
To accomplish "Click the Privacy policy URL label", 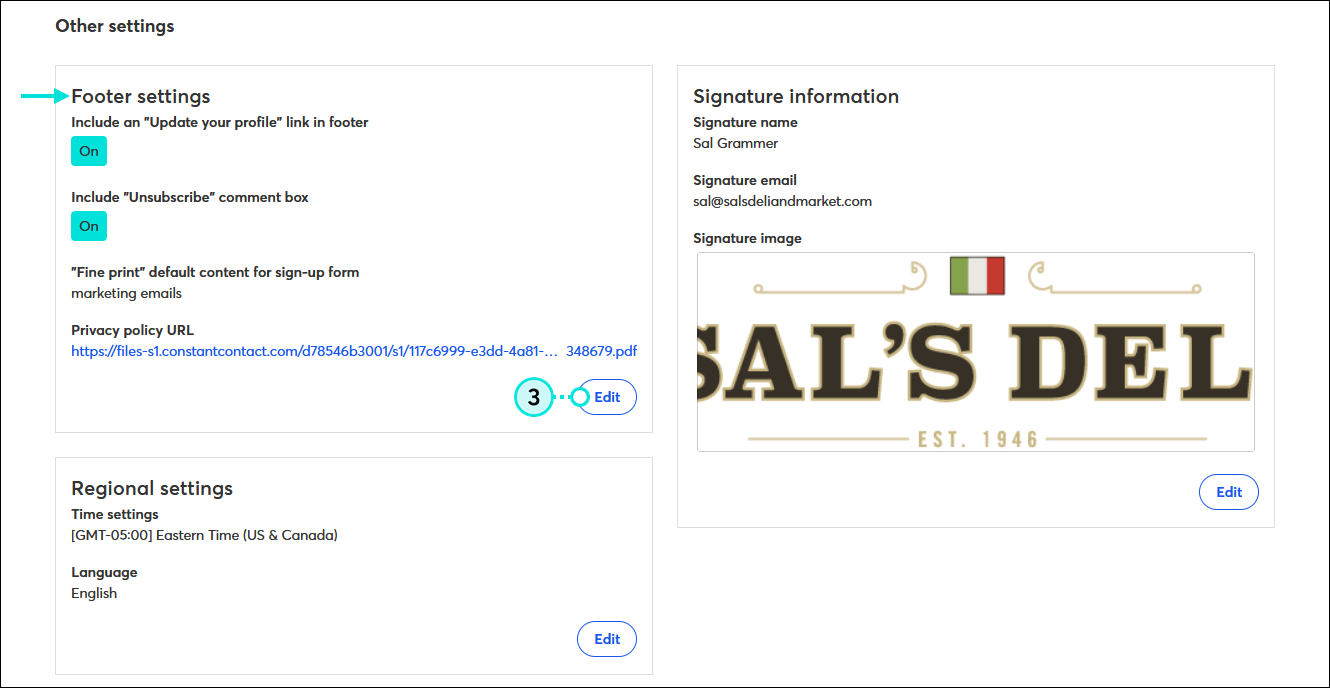I will [x=132, y=330].
